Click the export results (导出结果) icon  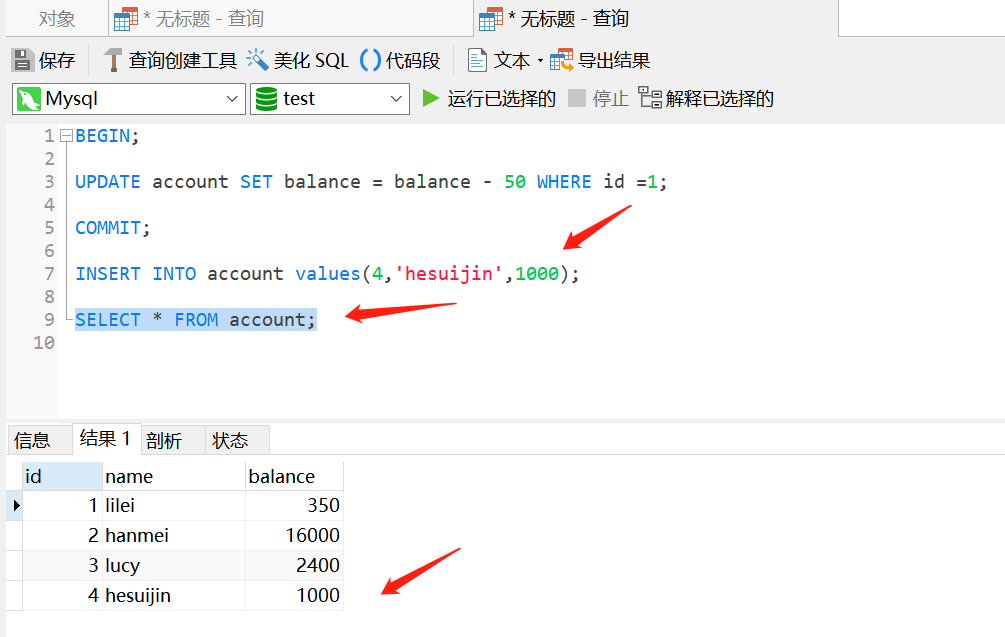[561, 60]
